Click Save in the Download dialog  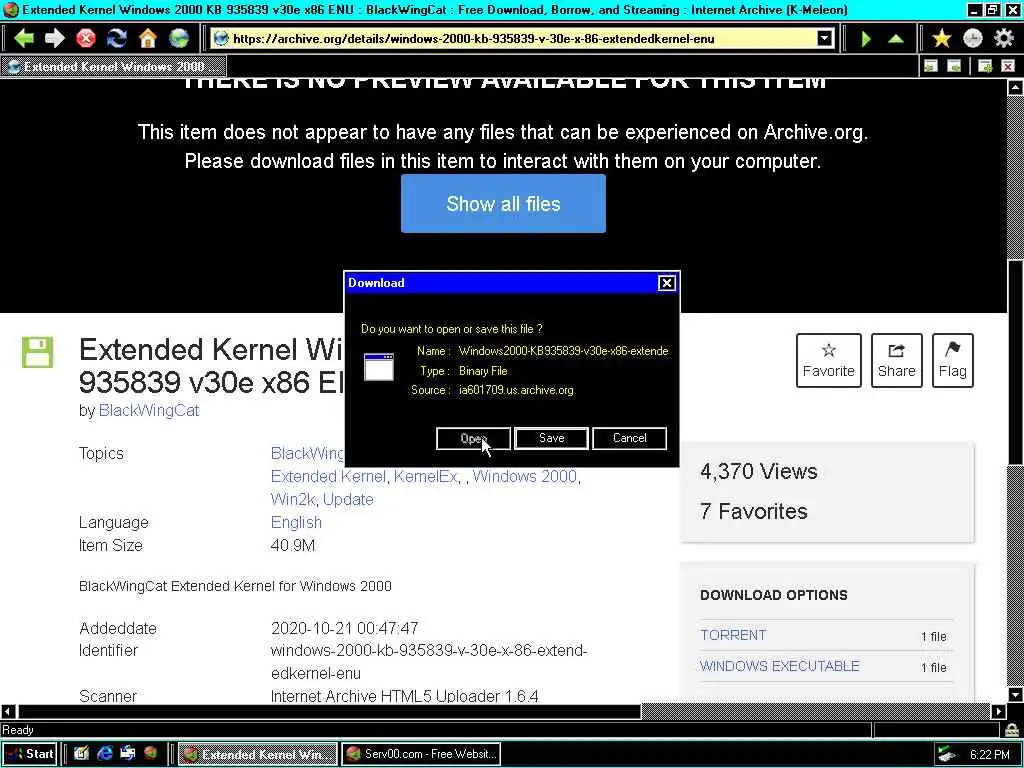(x=551, y=438)
